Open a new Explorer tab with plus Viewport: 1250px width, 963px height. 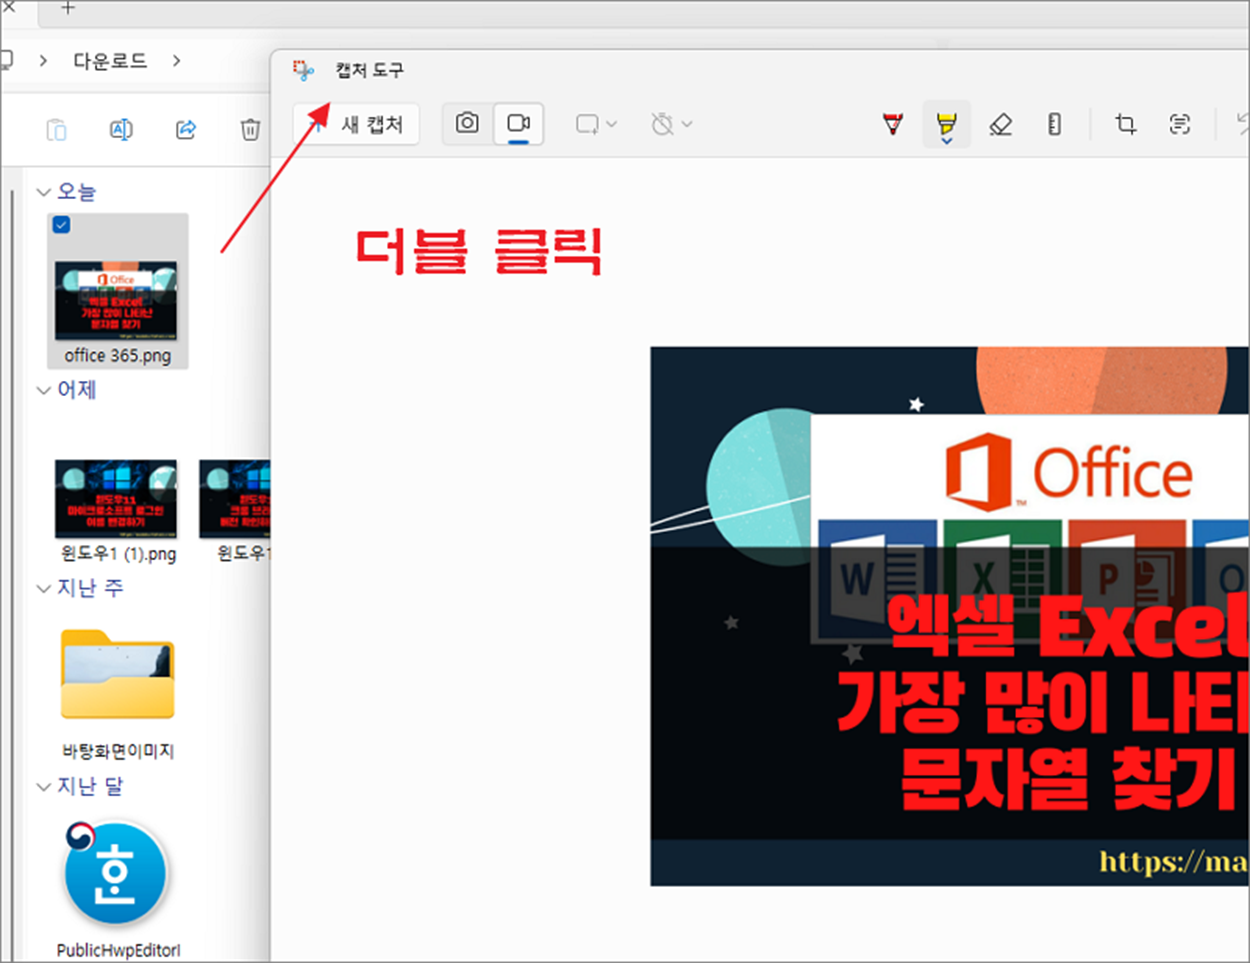point(68,8)
